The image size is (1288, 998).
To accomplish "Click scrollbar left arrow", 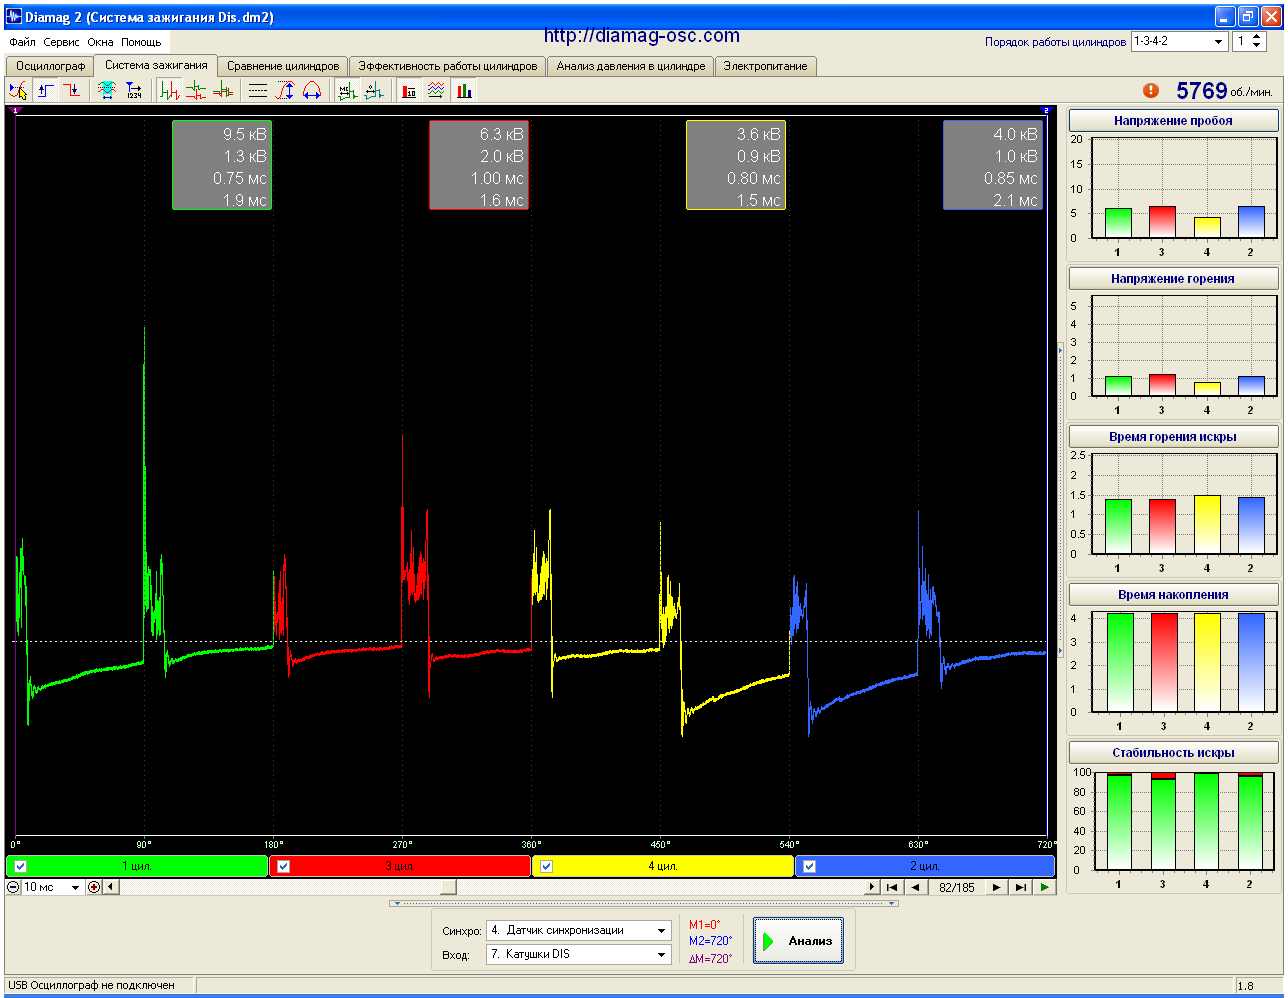I will [x=110, y=887].
